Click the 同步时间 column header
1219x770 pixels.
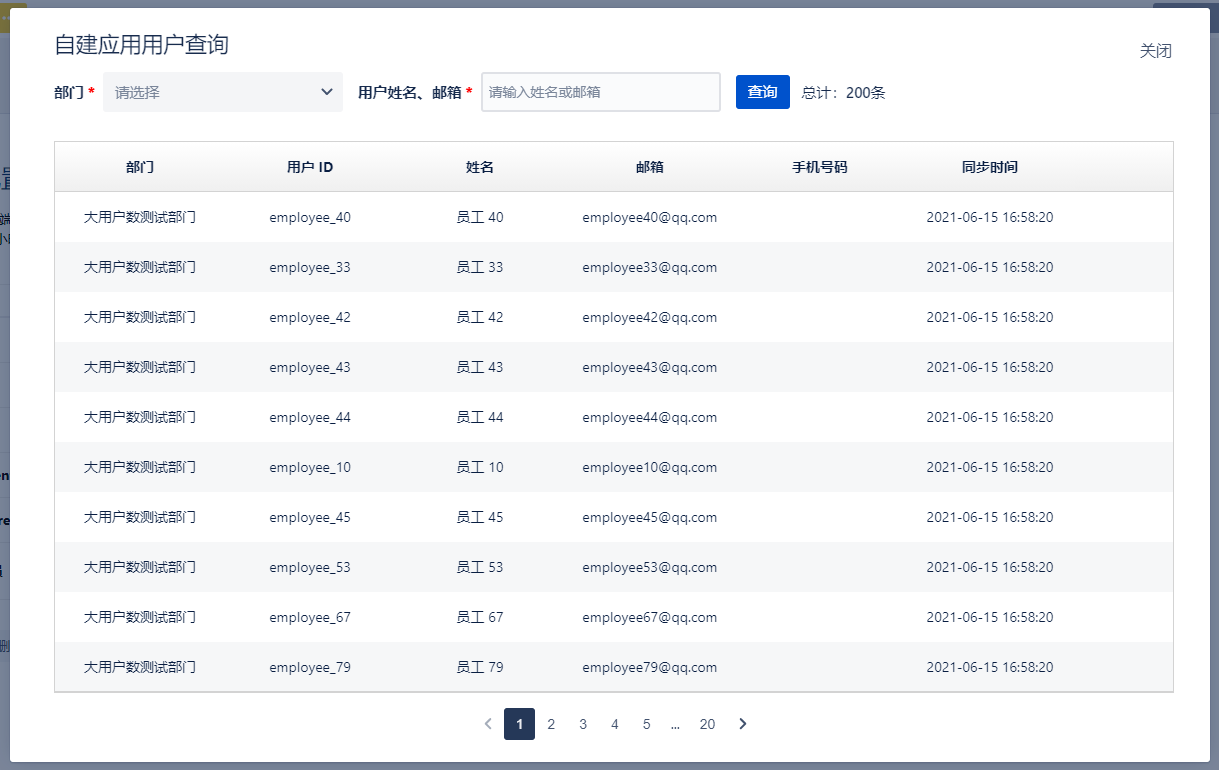(x=989, y=167)
